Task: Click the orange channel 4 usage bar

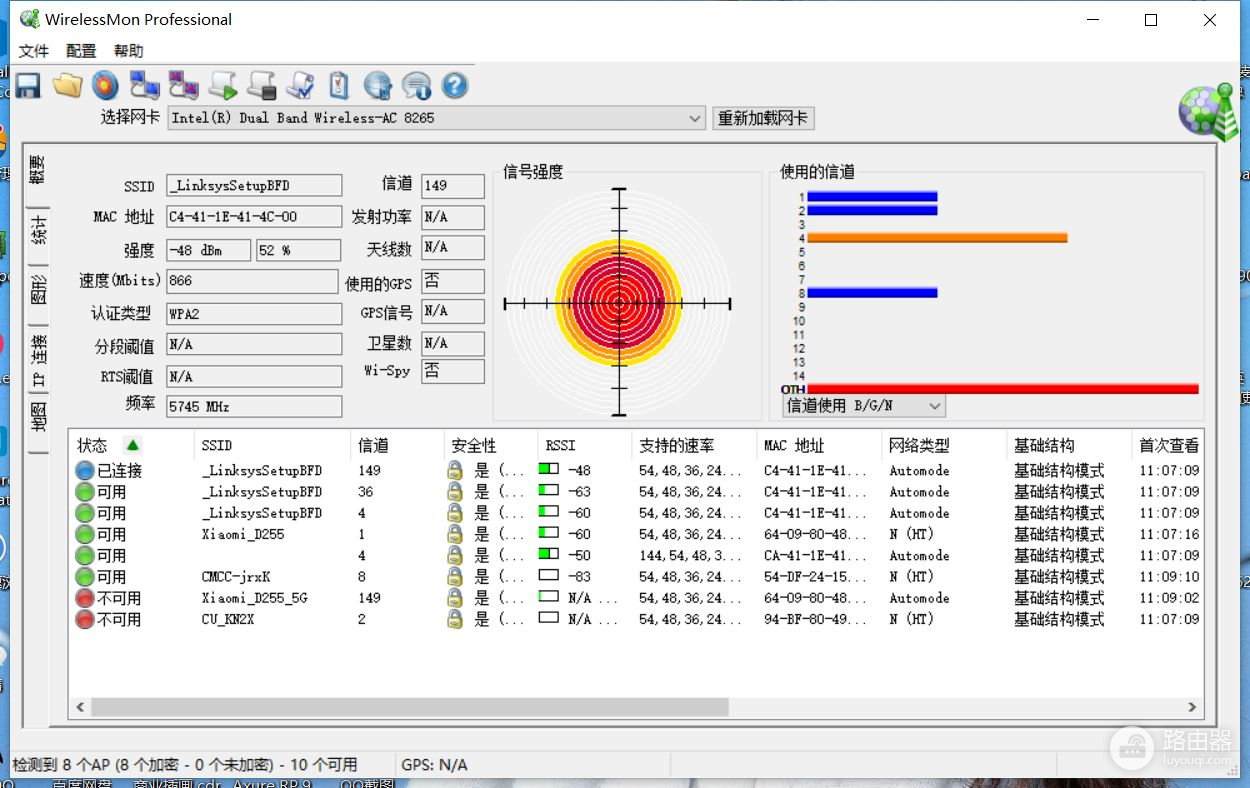Action: click(936, 238)
